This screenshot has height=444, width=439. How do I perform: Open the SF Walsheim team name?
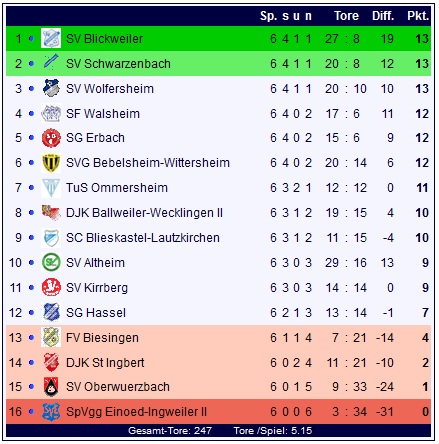[103, 114]
